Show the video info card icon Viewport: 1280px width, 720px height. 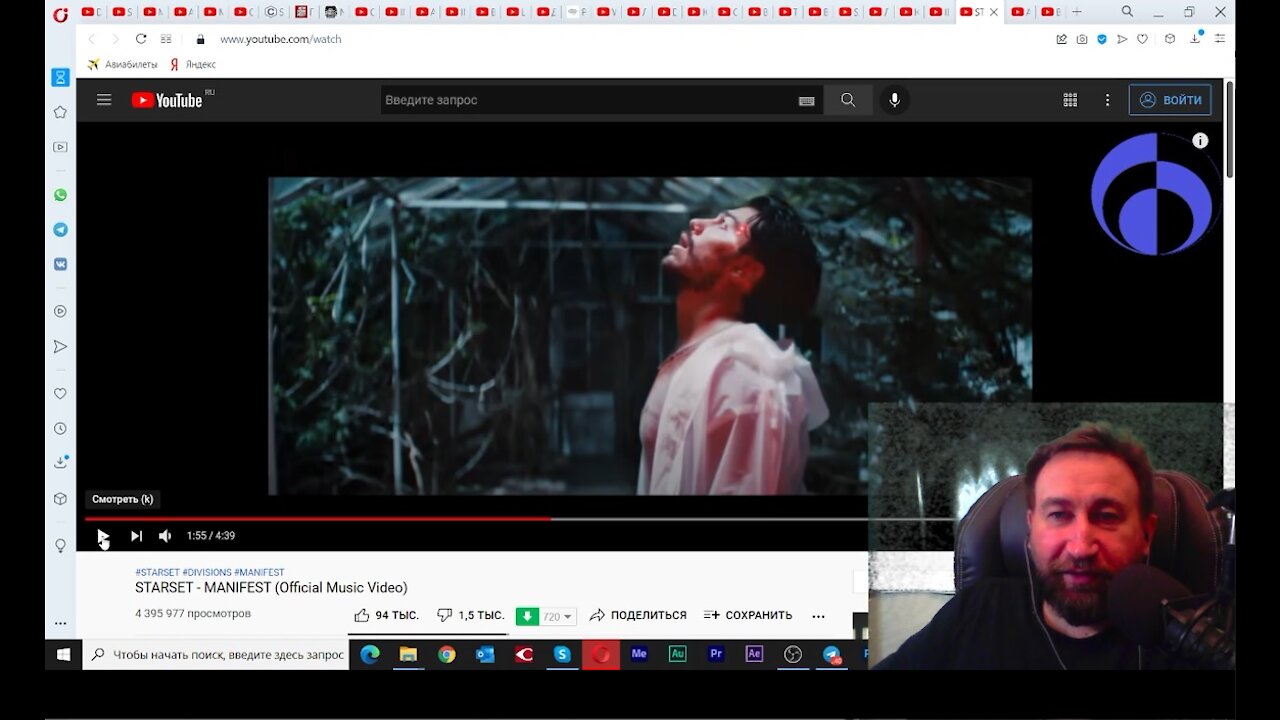click(x=1200, y=141)
